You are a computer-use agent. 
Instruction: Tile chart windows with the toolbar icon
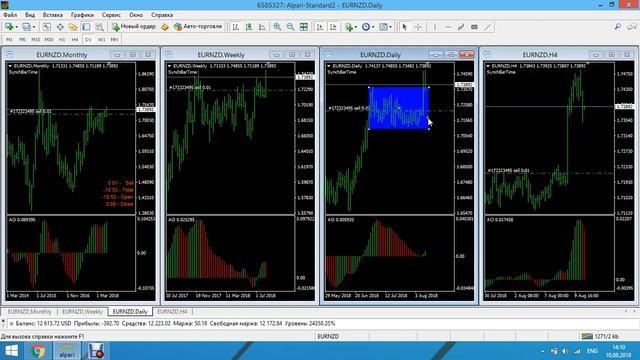[304, 27]
